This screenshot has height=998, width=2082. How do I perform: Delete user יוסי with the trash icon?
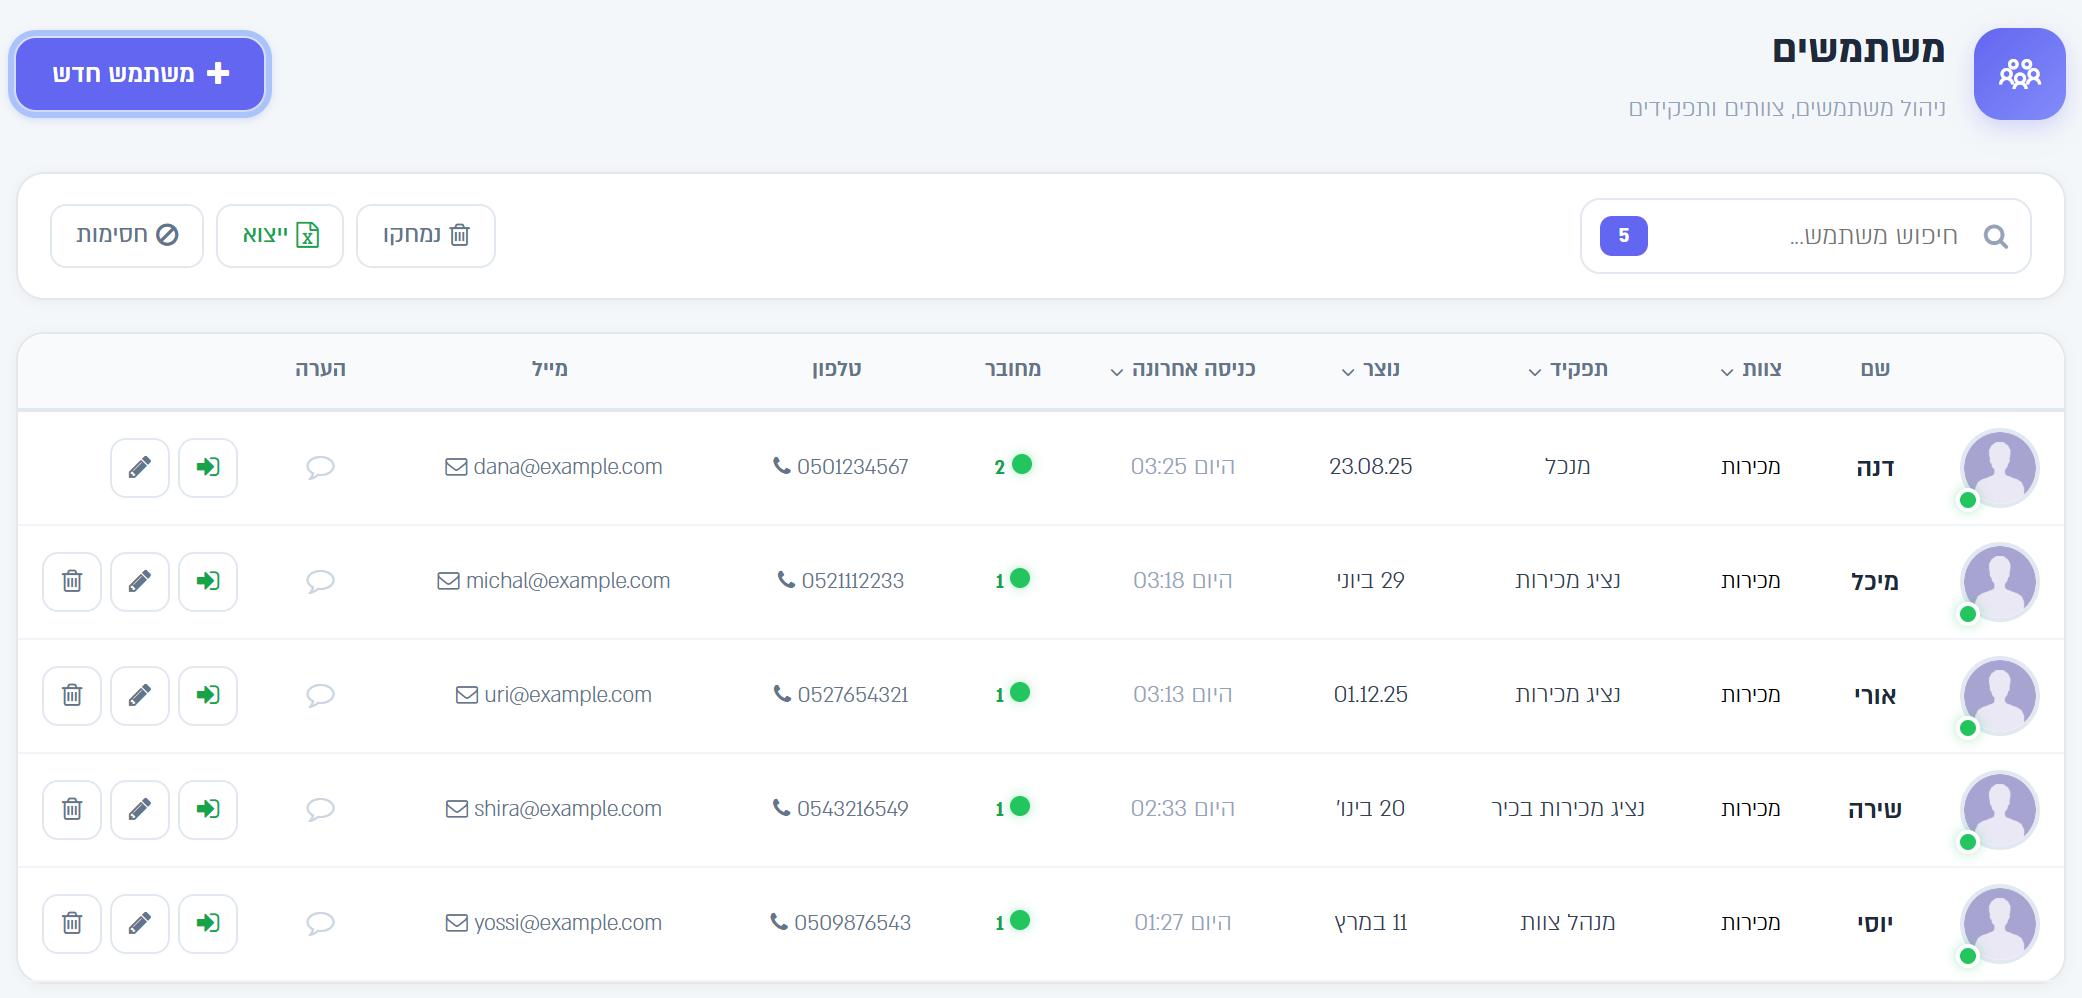coord(72,923)
